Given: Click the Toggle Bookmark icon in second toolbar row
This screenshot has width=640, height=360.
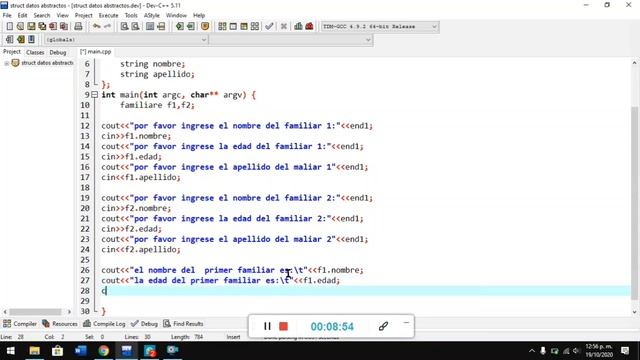Looking at the screenshot, I should [20, 40].
